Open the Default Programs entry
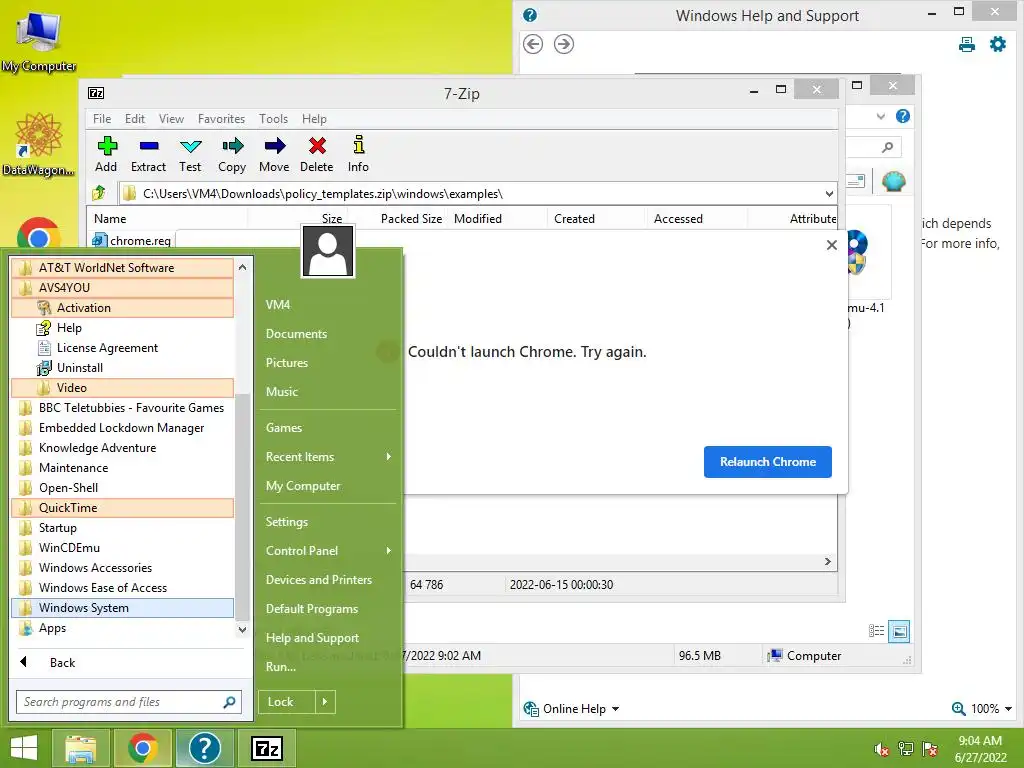The height and width of the screenshot is (768, 1024). (x=312, y=609)
